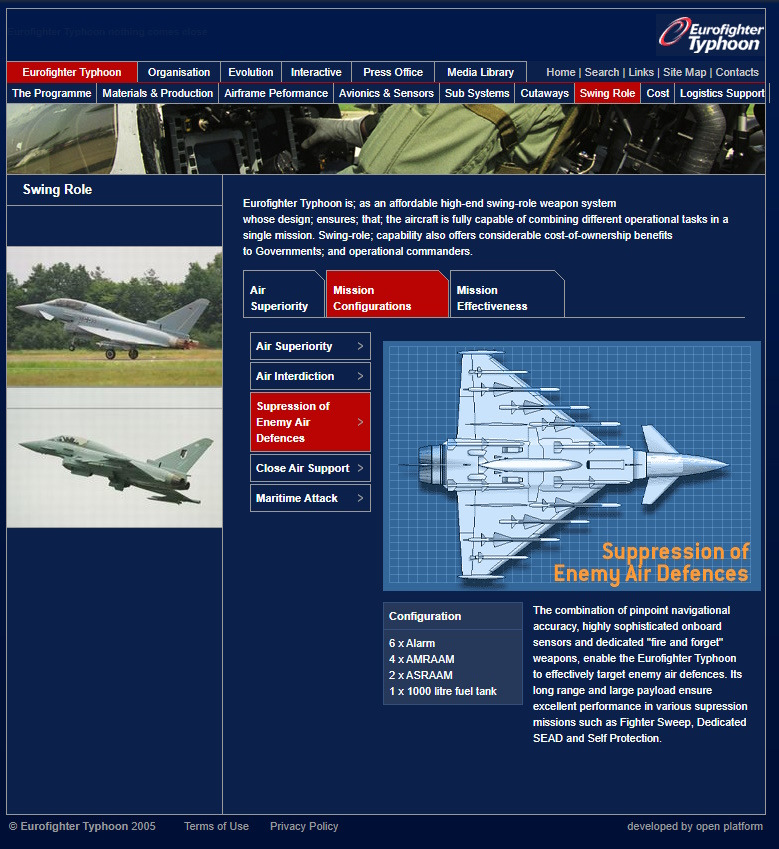Open the Eurofighter Typhoon main tab
This screenshot has height=849, width=779.
pos(72,72)
